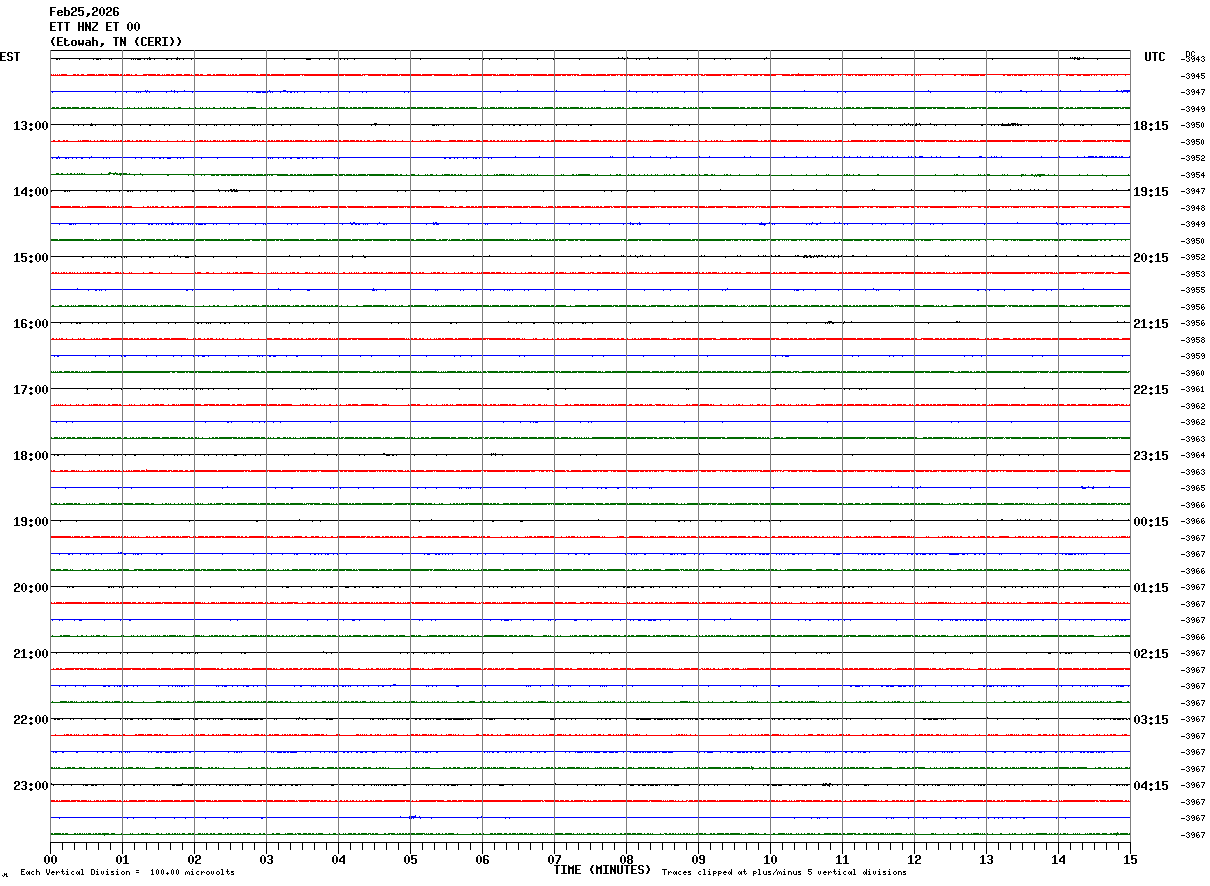Click the minute '12' axis label
The width and height of the screenshot is (1210, 886).
[x=914, y=860]
